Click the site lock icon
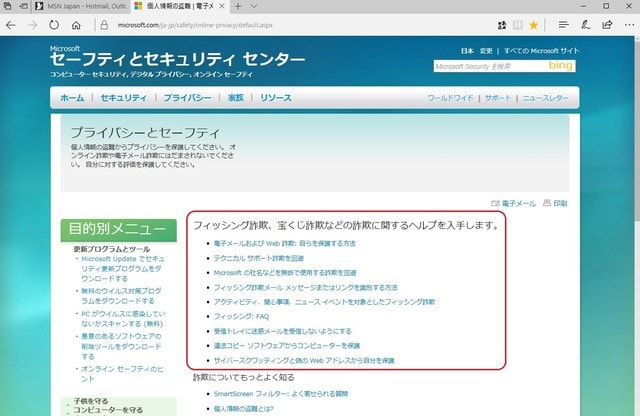The height and width of the screenshot is (416, 640). [x=104, y=25]
